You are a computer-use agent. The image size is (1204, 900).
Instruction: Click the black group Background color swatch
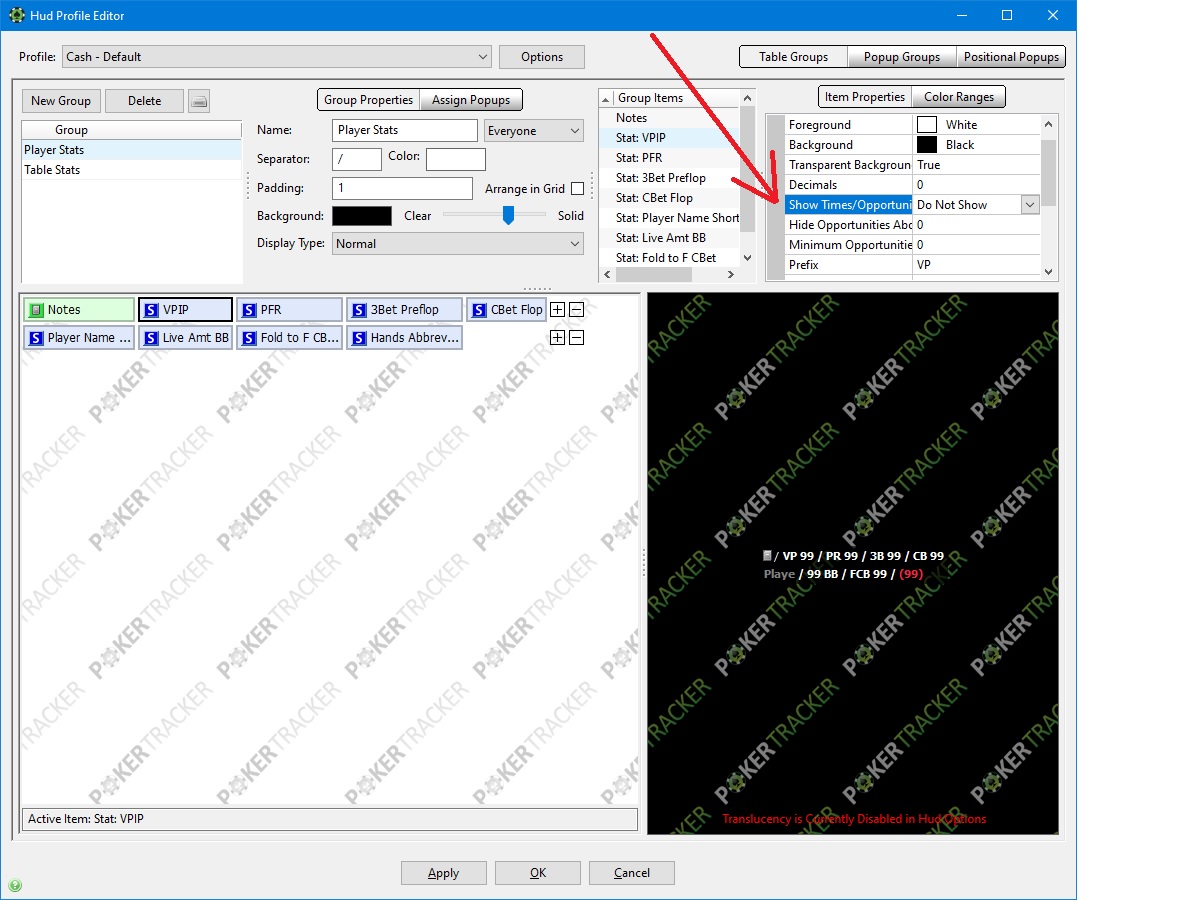[362, 216]
